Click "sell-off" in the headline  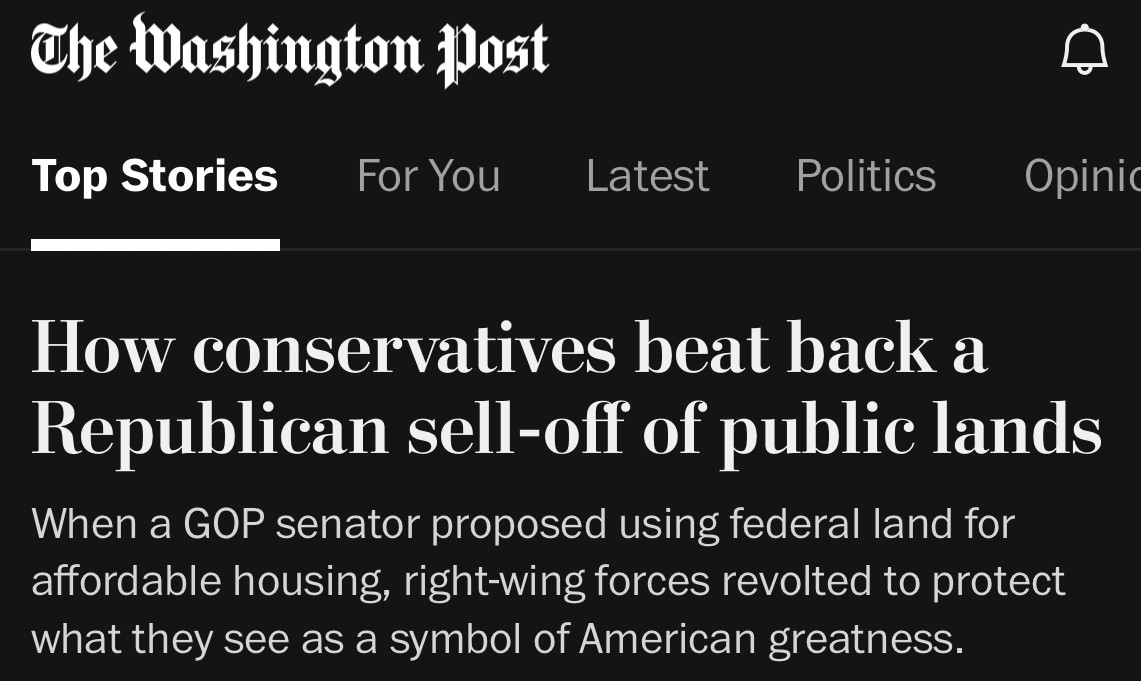pos(518,428)
